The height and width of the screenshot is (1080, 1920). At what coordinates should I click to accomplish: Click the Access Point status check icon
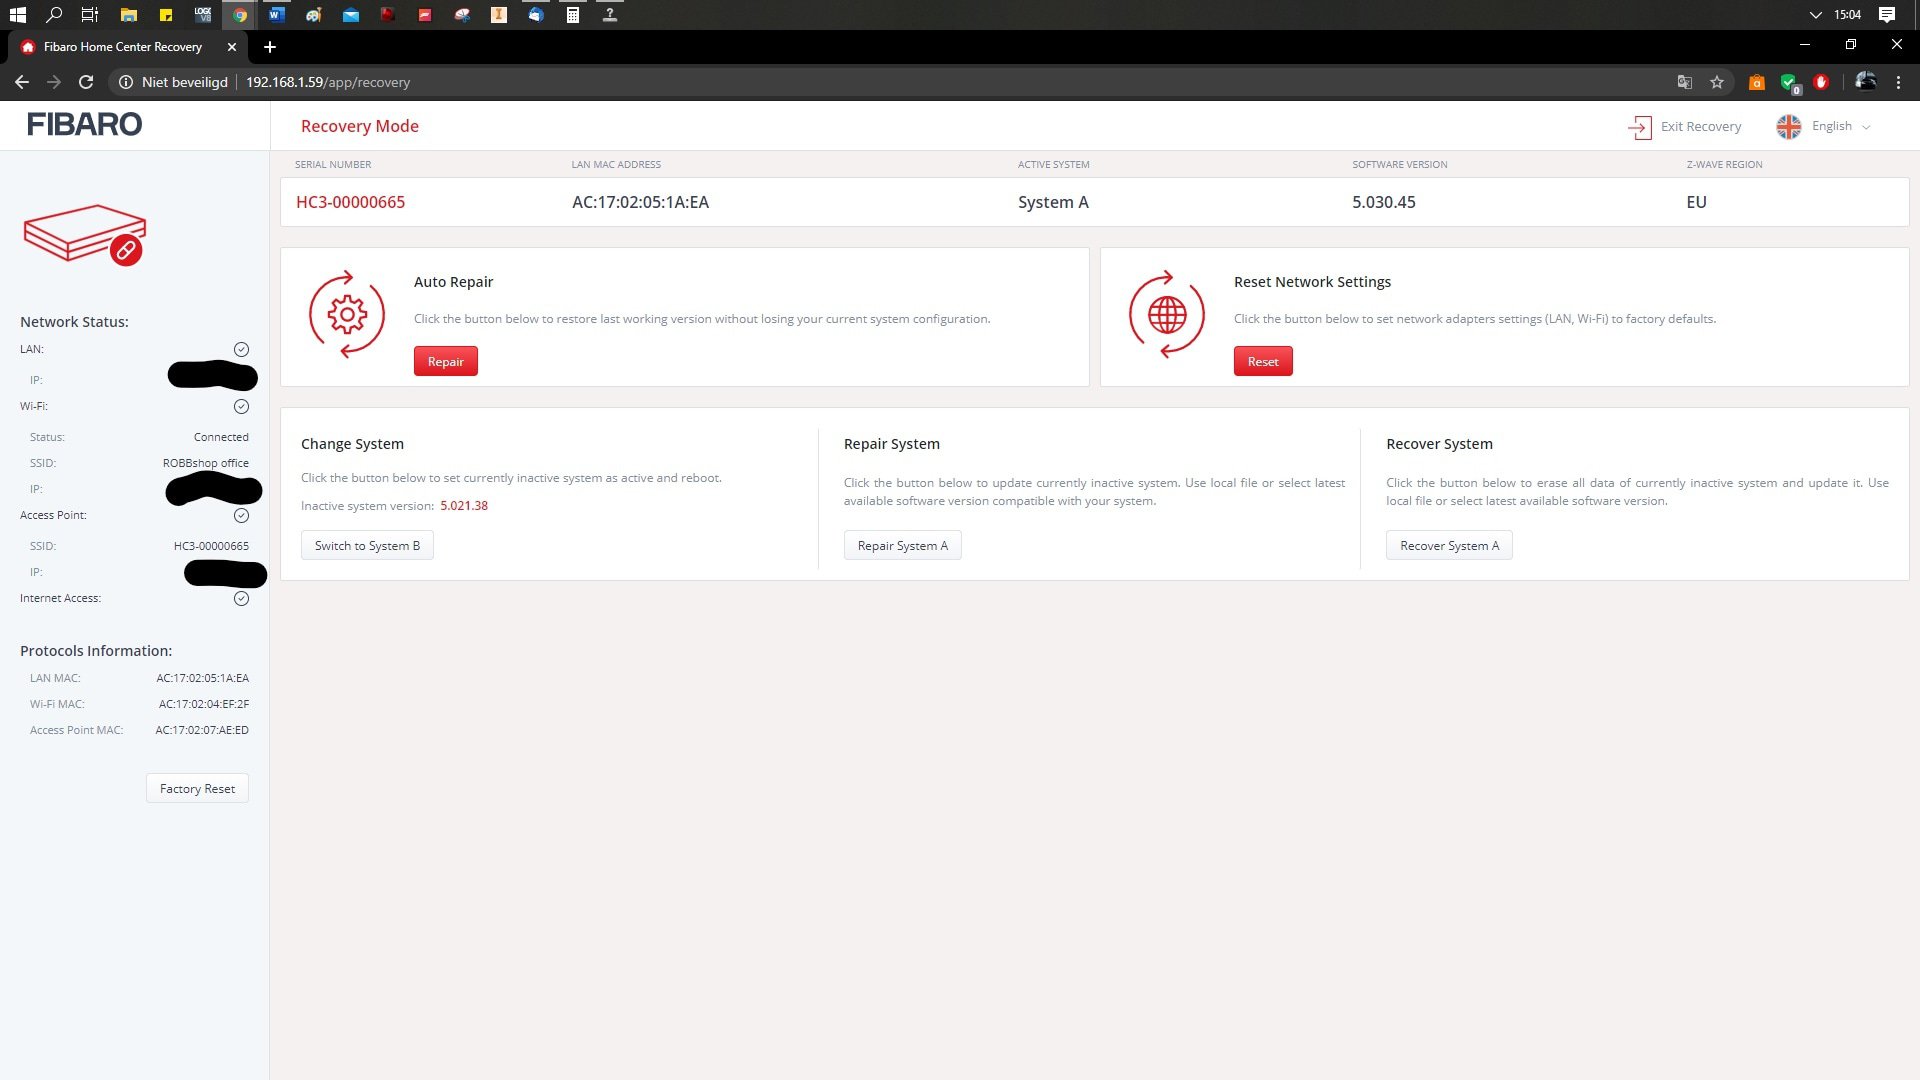pyautogui.click(x=241, y=515)
